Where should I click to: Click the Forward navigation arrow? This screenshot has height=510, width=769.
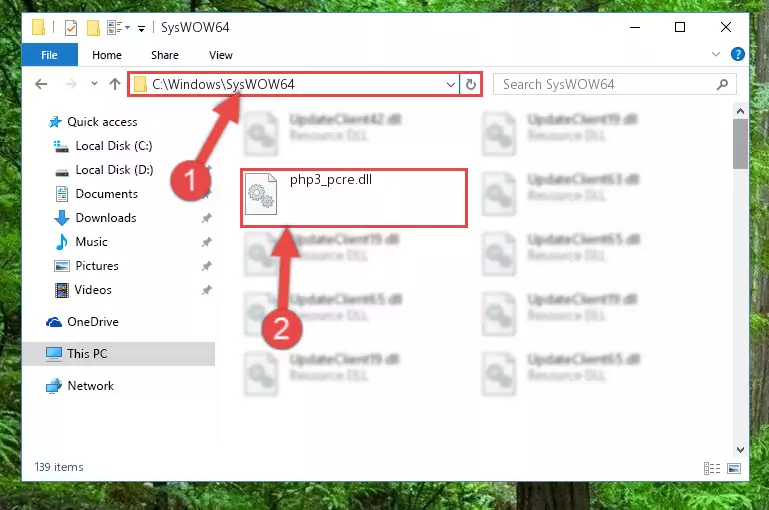pyautogui.click(x=71, y=84)
